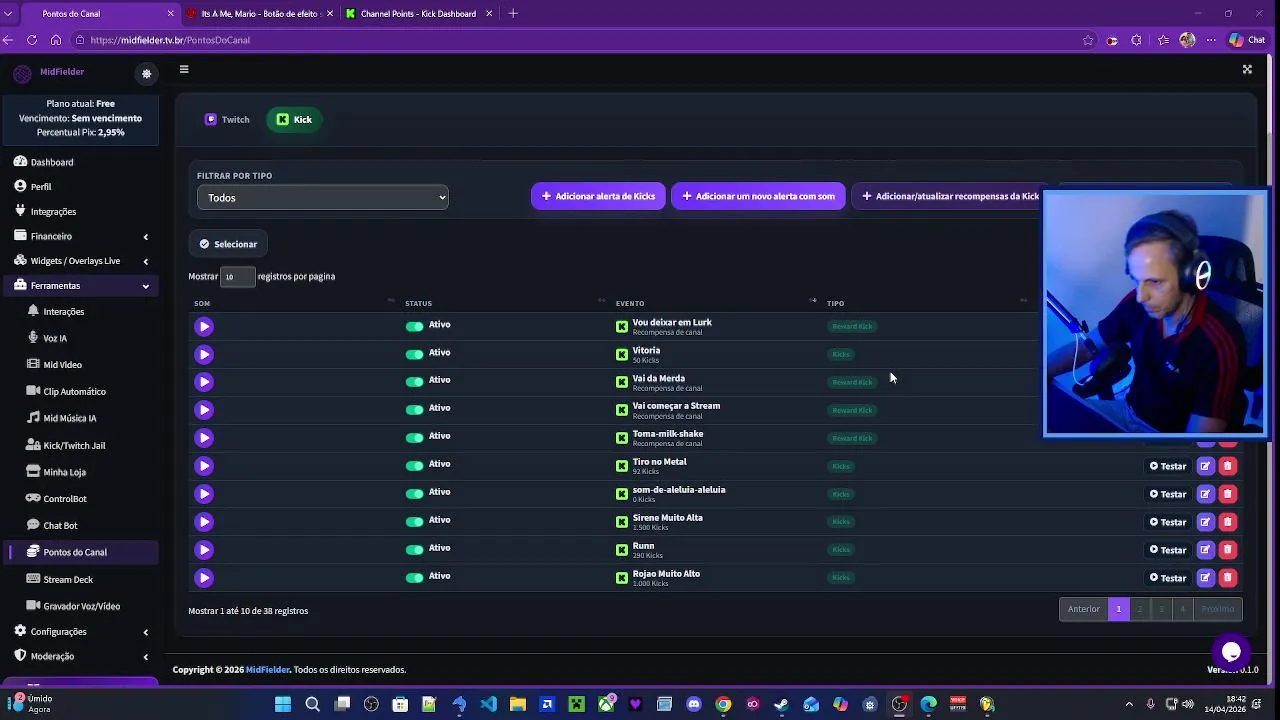The height and width of the screenshot is (720, 1280).
Task: Delete the Runn alert
Action: (x=1228, y=550)
